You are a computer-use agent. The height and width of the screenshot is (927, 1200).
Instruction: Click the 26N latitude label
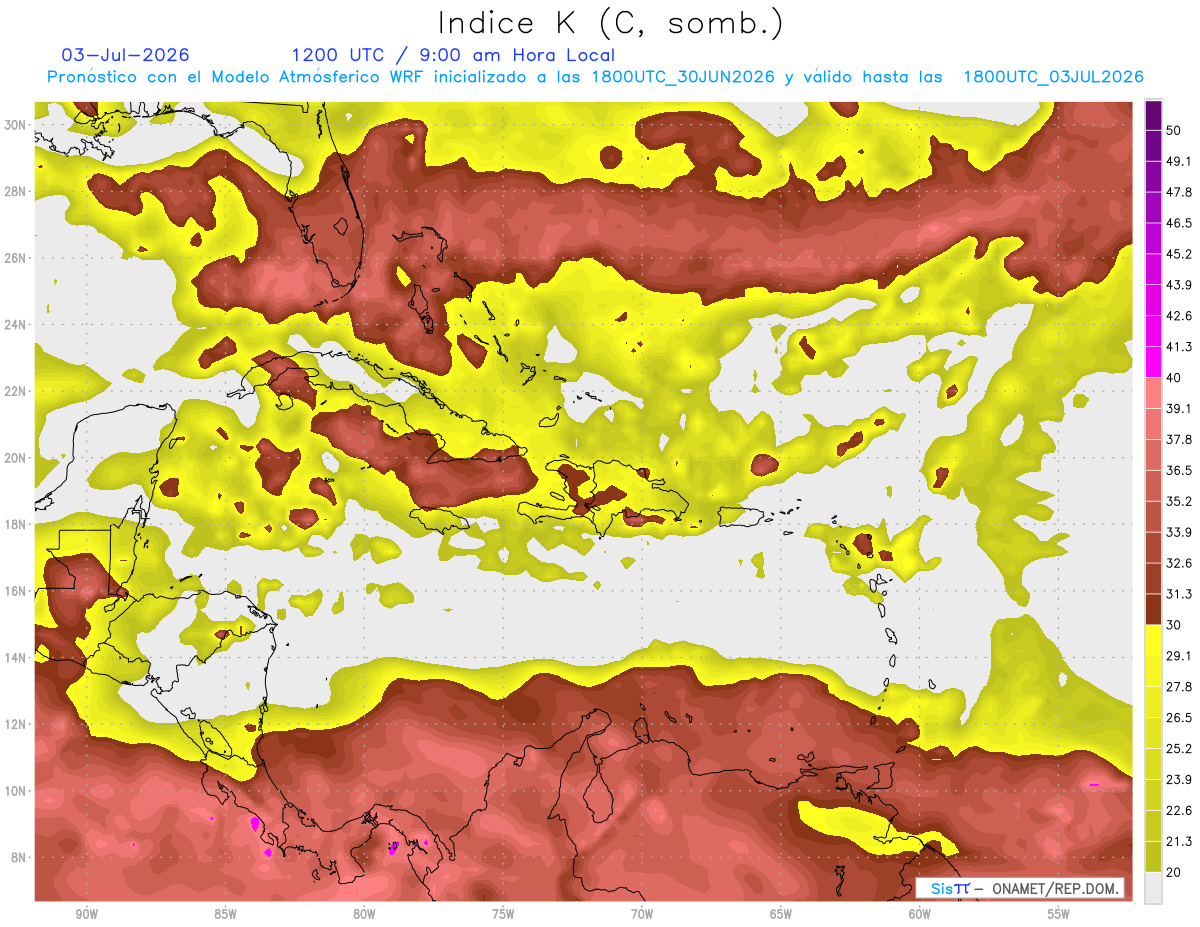(x=14, y=257)
